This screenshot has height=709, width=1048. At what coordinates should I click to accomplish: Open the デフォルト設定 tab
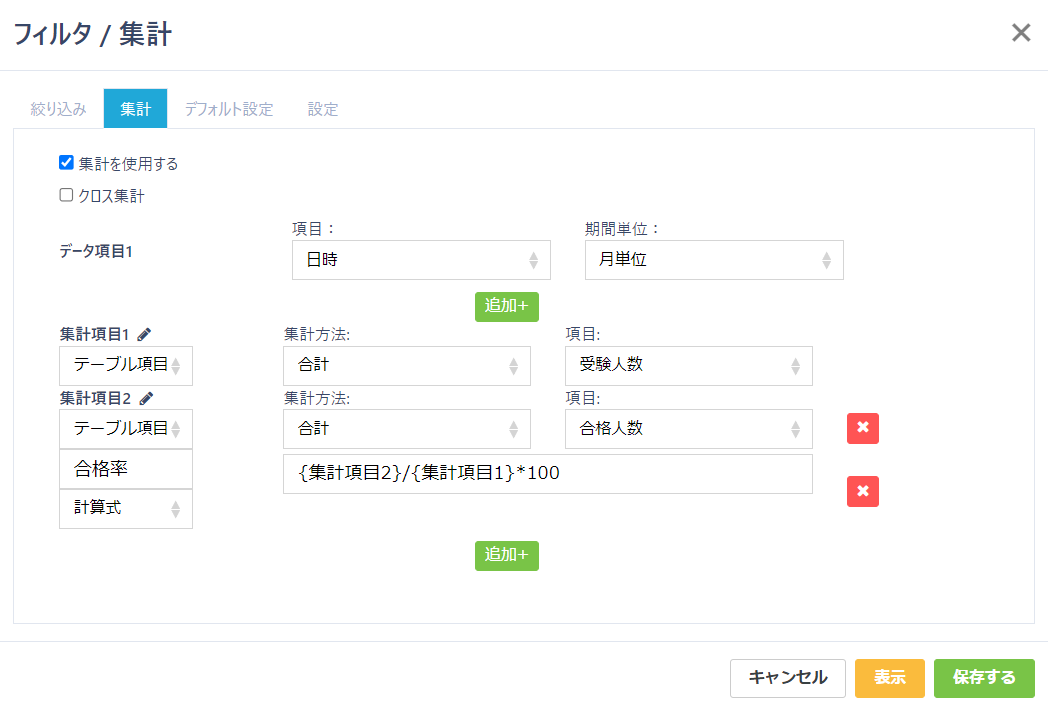pyautogui.click(x=228, y=109)
